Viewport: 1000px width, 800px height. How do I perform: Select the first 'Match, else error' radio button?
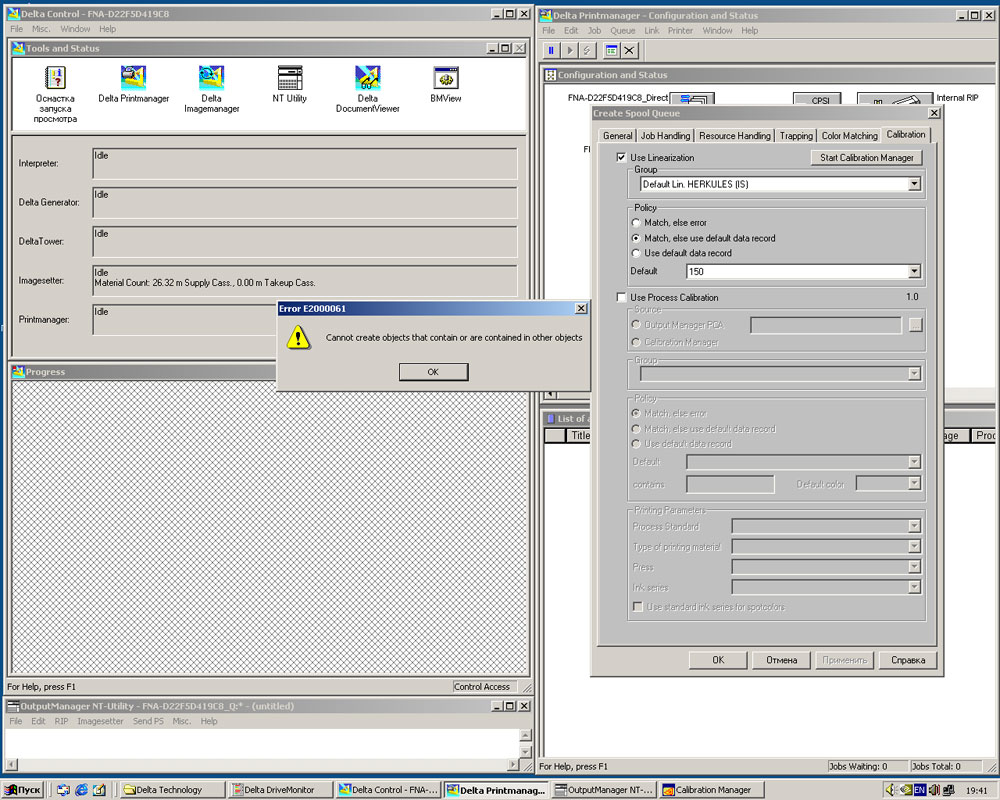coord(635,223)
